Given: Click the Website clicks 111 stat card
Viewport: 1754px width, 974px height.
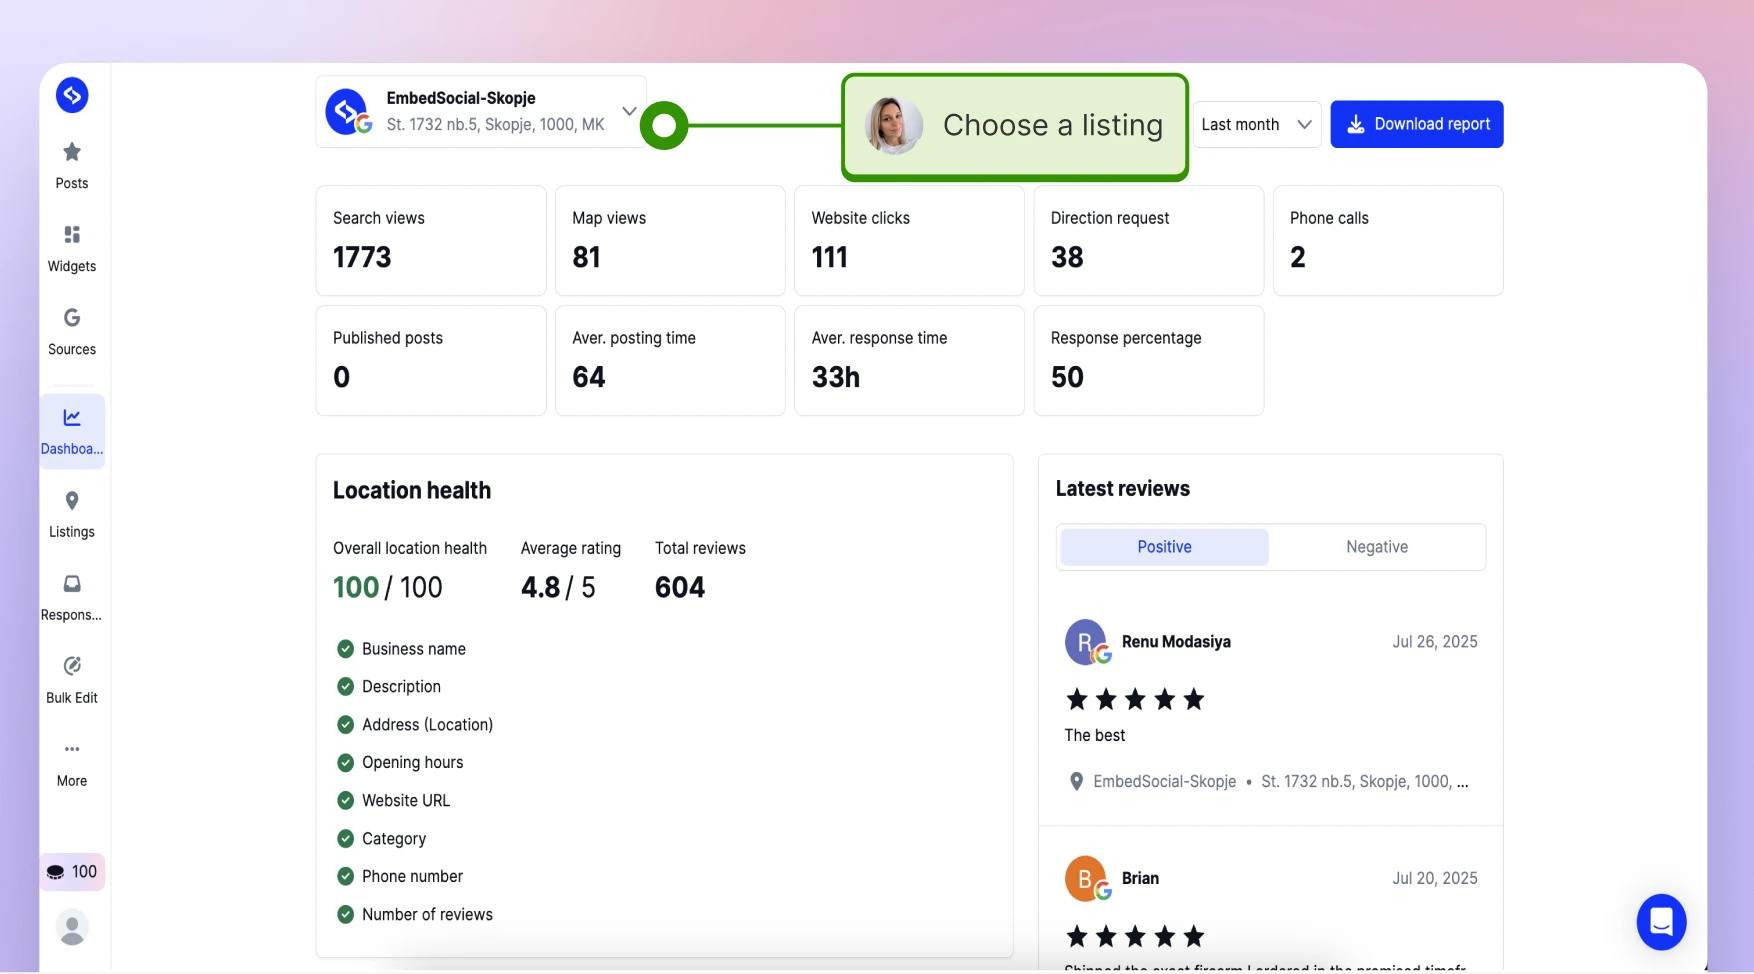Looking at the screenshot, I should [909, 240].
